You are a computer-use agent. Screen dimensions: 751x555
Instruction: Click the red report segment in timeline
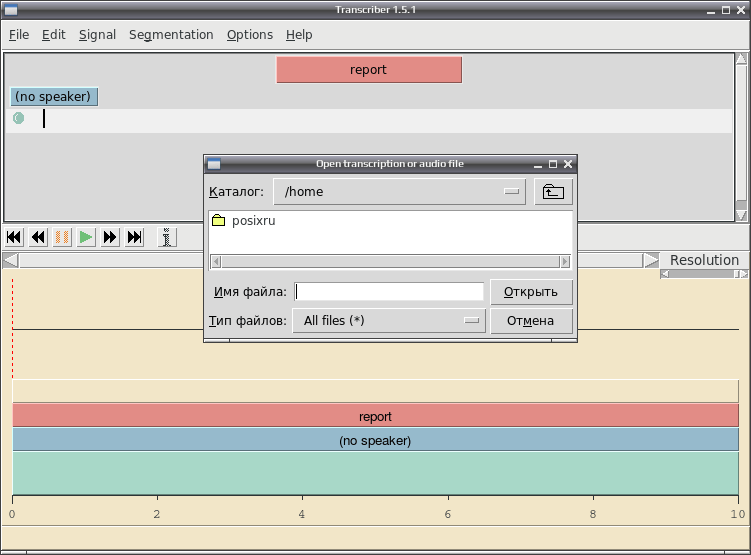(376, 415)
